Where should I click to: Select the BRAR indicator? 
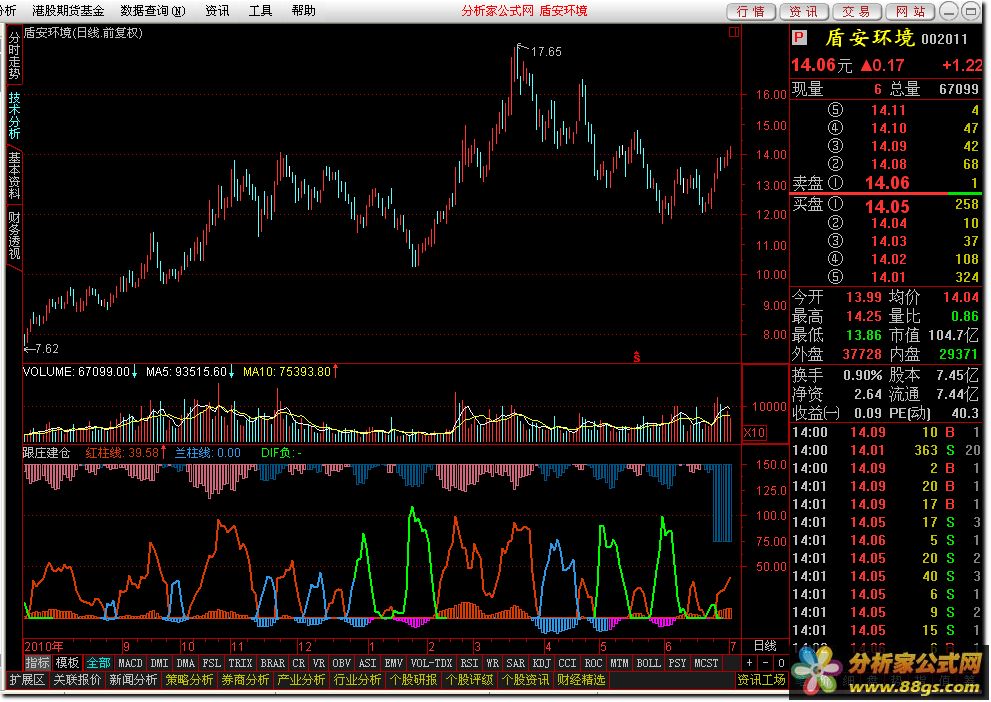(x=272, y=663)
